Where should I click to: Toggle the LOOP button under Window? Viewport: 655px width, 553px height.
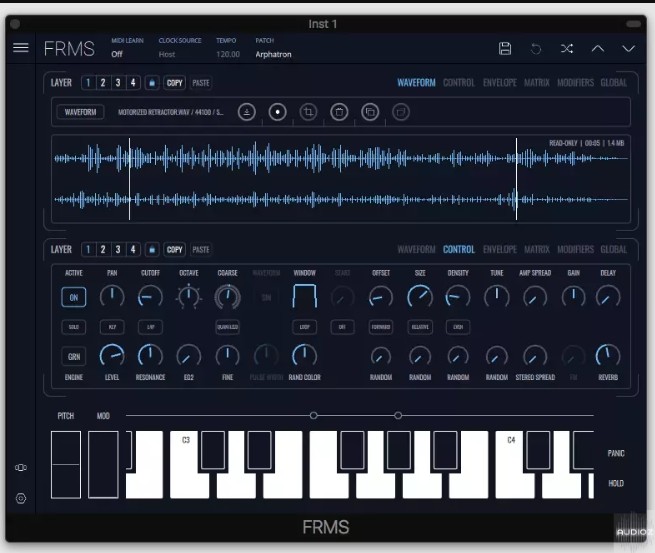tap(305, 327)
